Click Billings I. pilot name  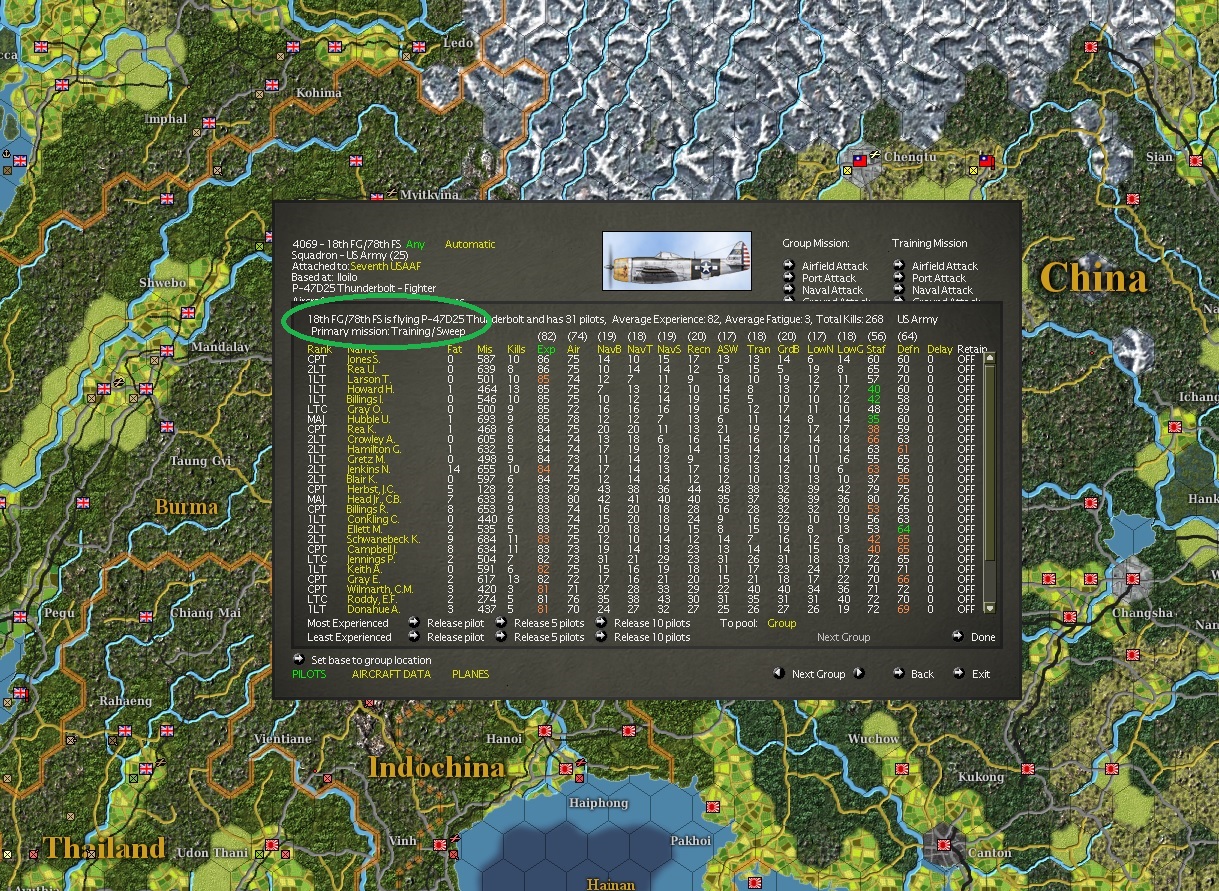pyautogui.click(x=365, y=399)
